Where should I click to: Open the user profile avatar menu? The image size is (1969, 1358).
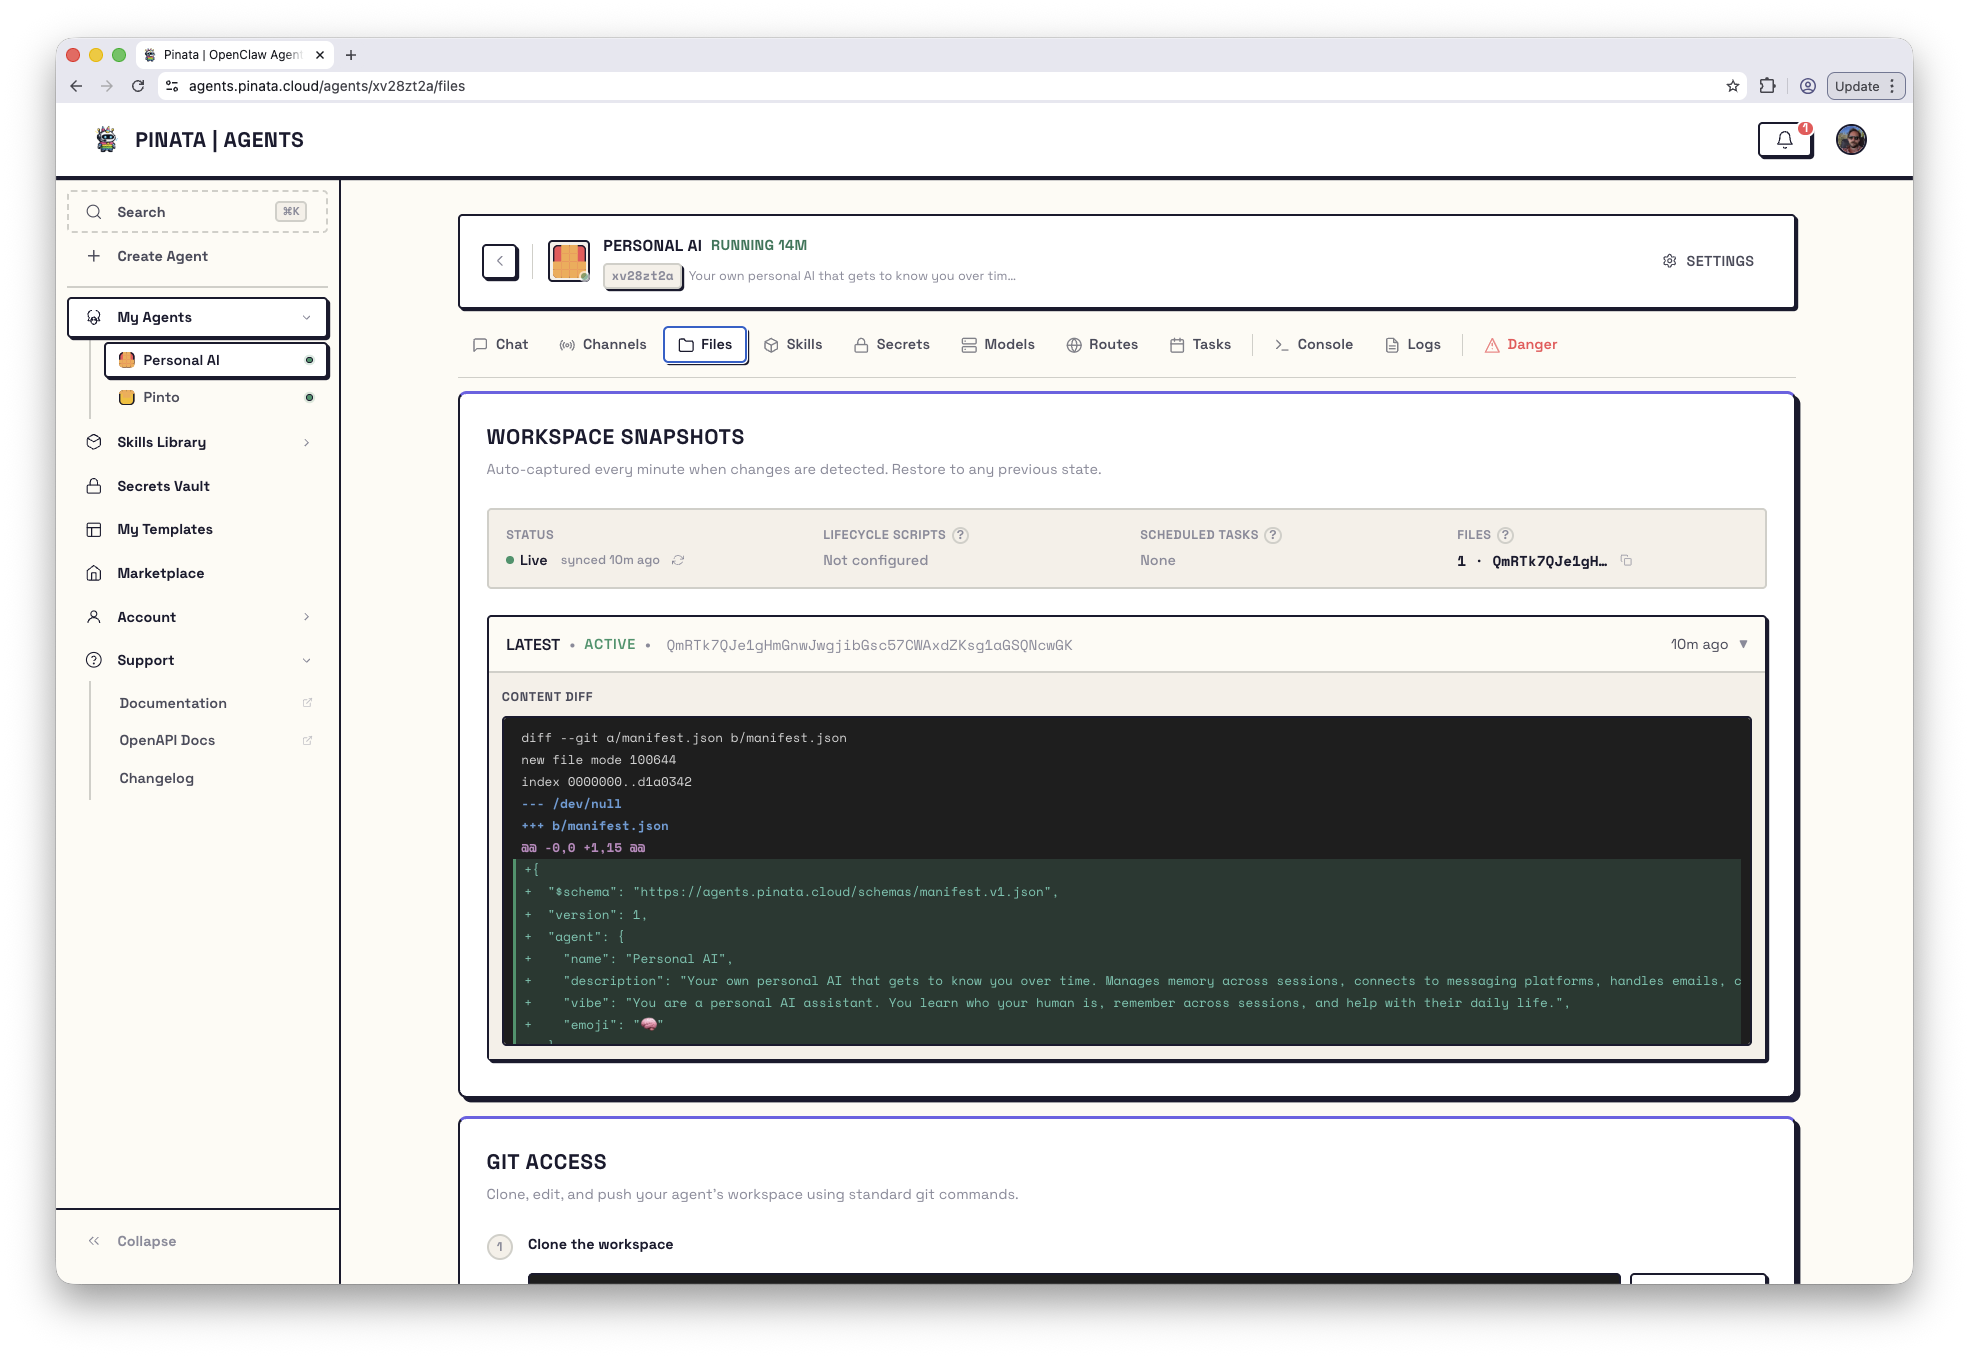[x=1851, y=140]
